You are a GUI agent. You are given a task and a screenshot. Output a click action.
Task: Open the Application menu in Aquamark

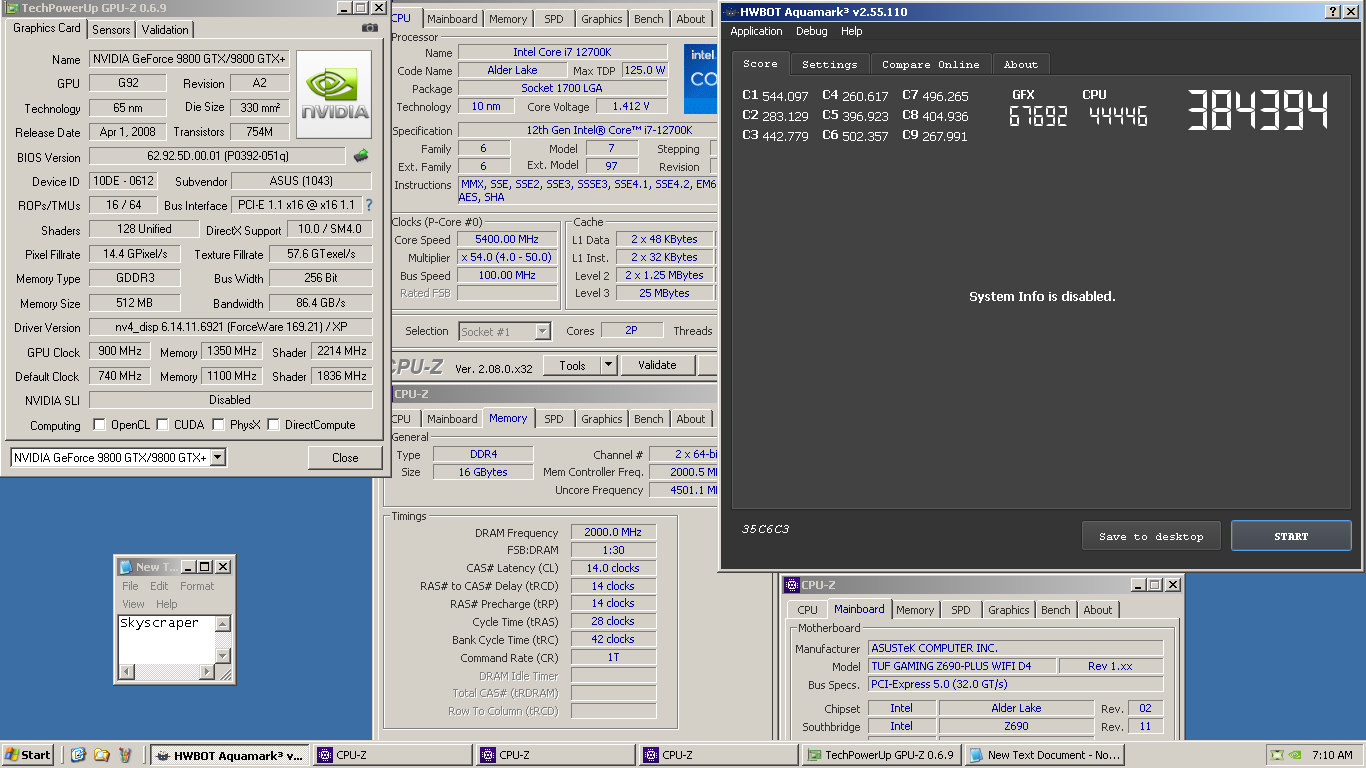[x=756, y=31]
